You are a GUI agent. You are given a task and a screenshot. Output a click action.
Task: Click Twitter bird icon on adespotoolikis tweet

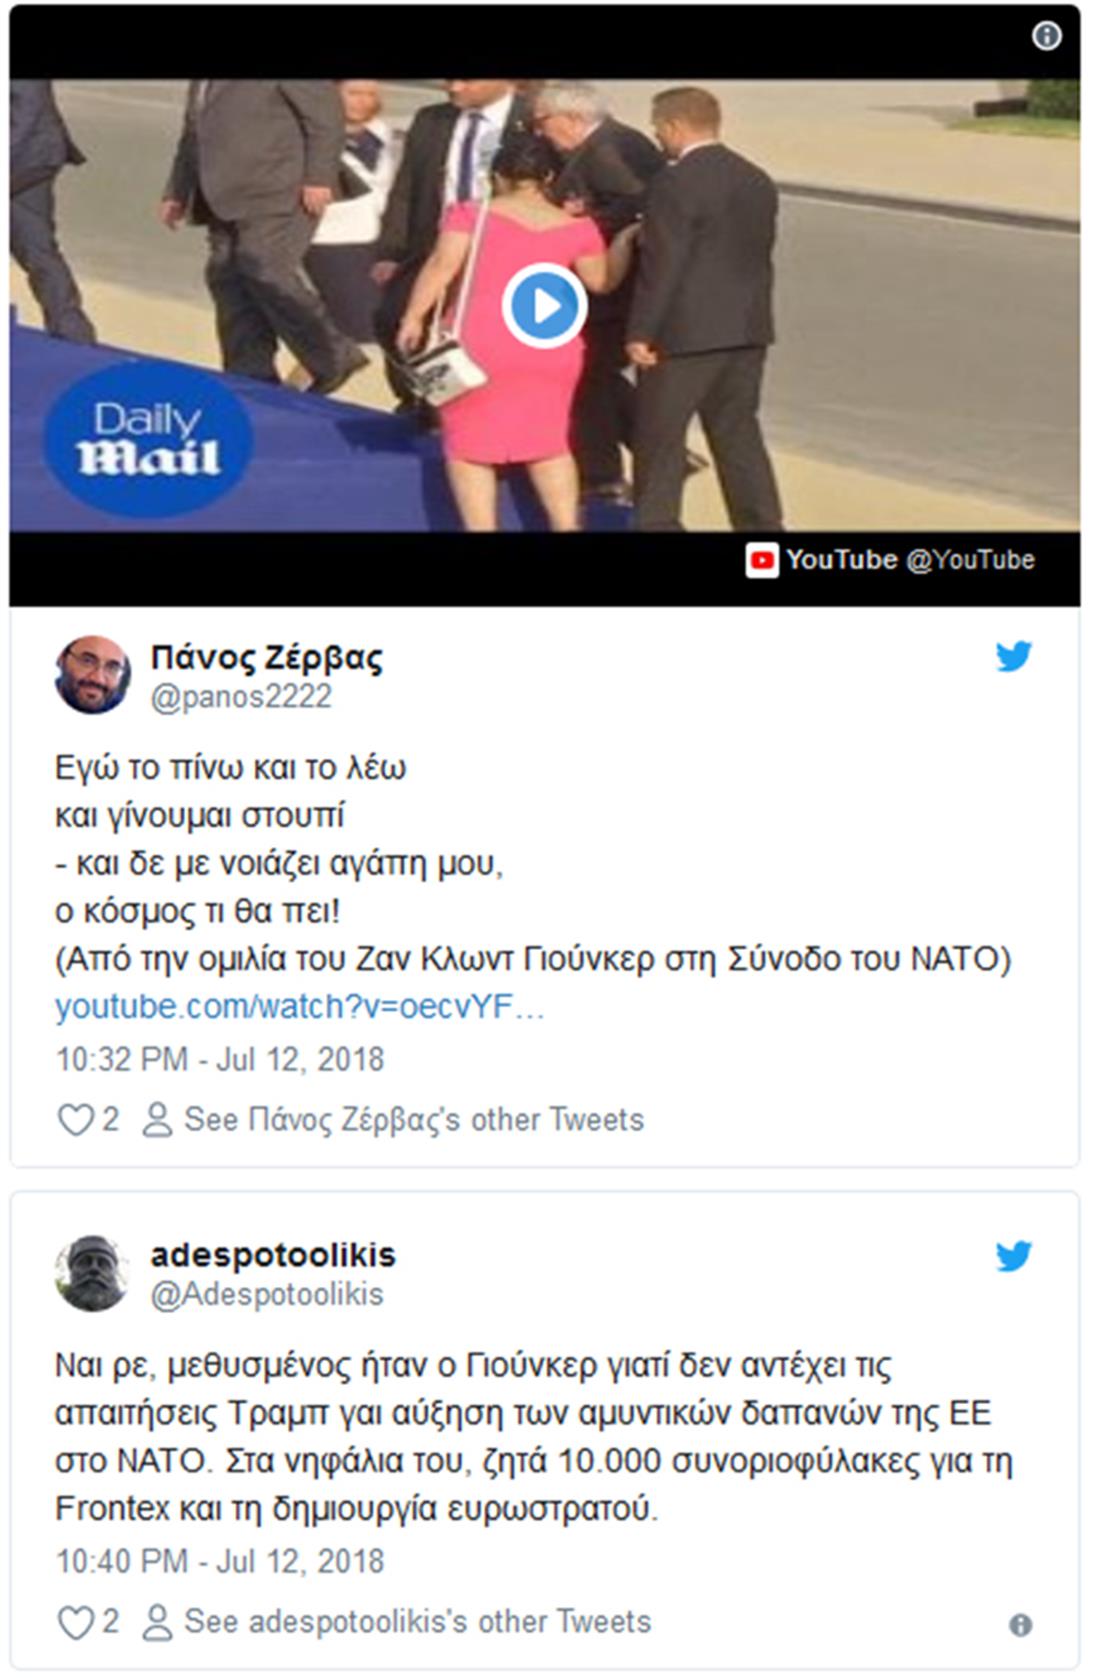1013,1256
